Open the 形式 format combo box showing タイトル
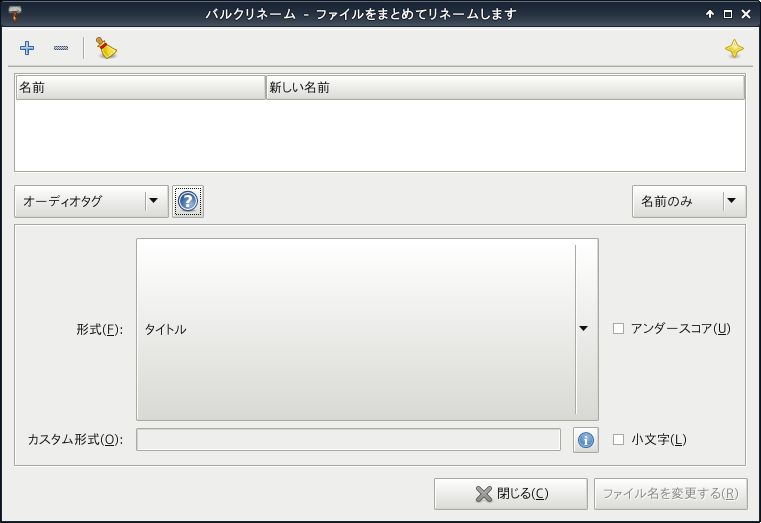Image resolution: width=761 pixels, height=523 pixels. point(367,329)
